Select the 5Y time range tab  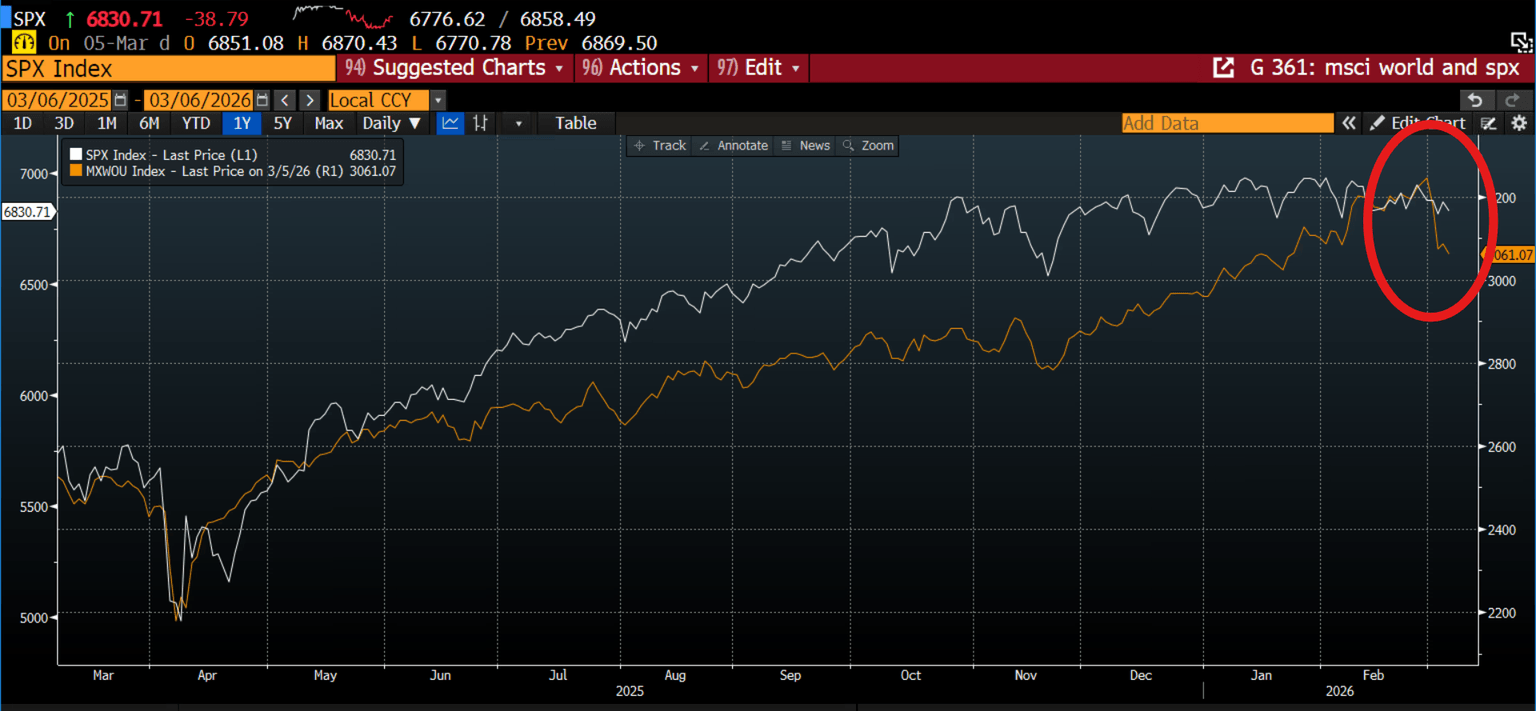pyautogui.click(x=283, y=123)
